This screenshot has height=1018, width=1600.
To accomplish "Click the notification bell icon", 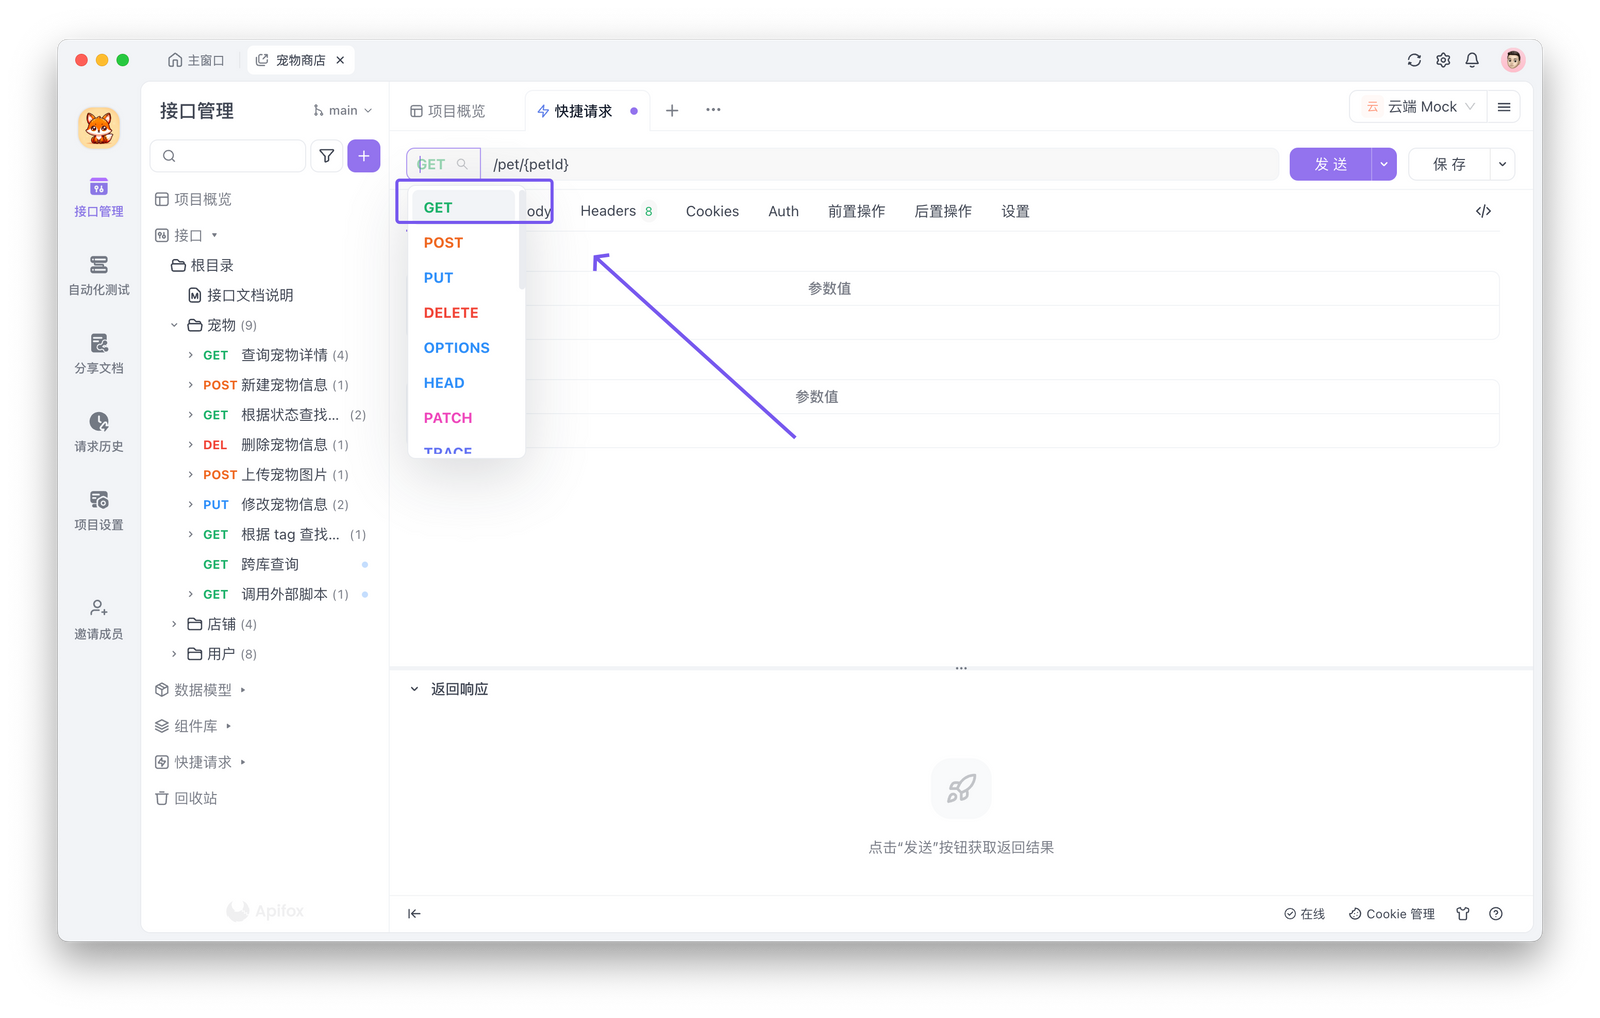I will [1472, 59].
